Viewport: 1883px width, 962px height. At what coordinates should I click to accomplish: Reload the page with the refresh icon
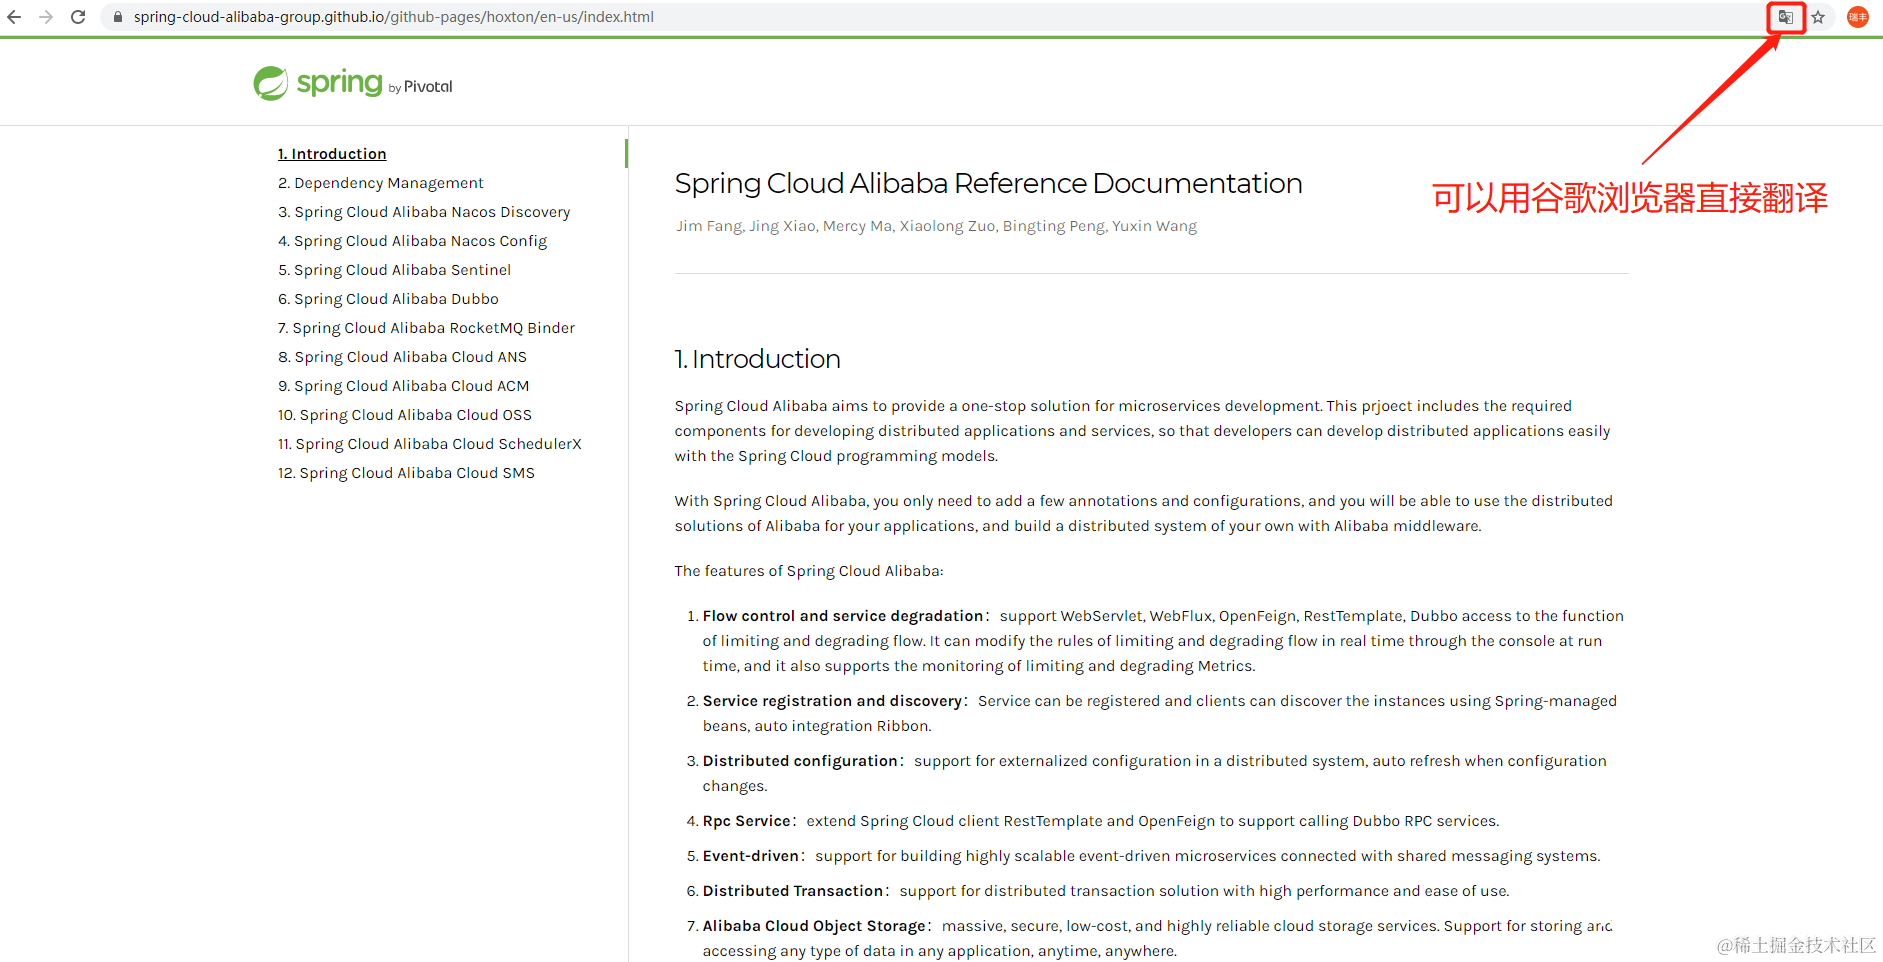pos(78,17)
